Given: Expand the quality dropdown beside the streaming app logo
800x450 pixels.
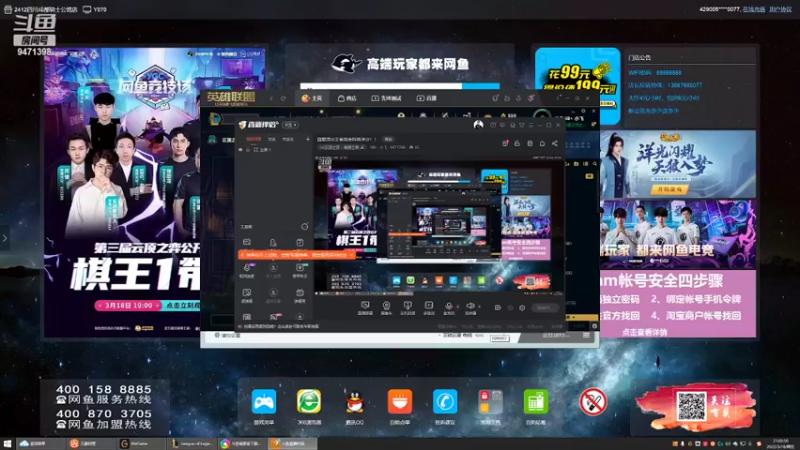Looking at the screenshot, I should tap(290, 124).
